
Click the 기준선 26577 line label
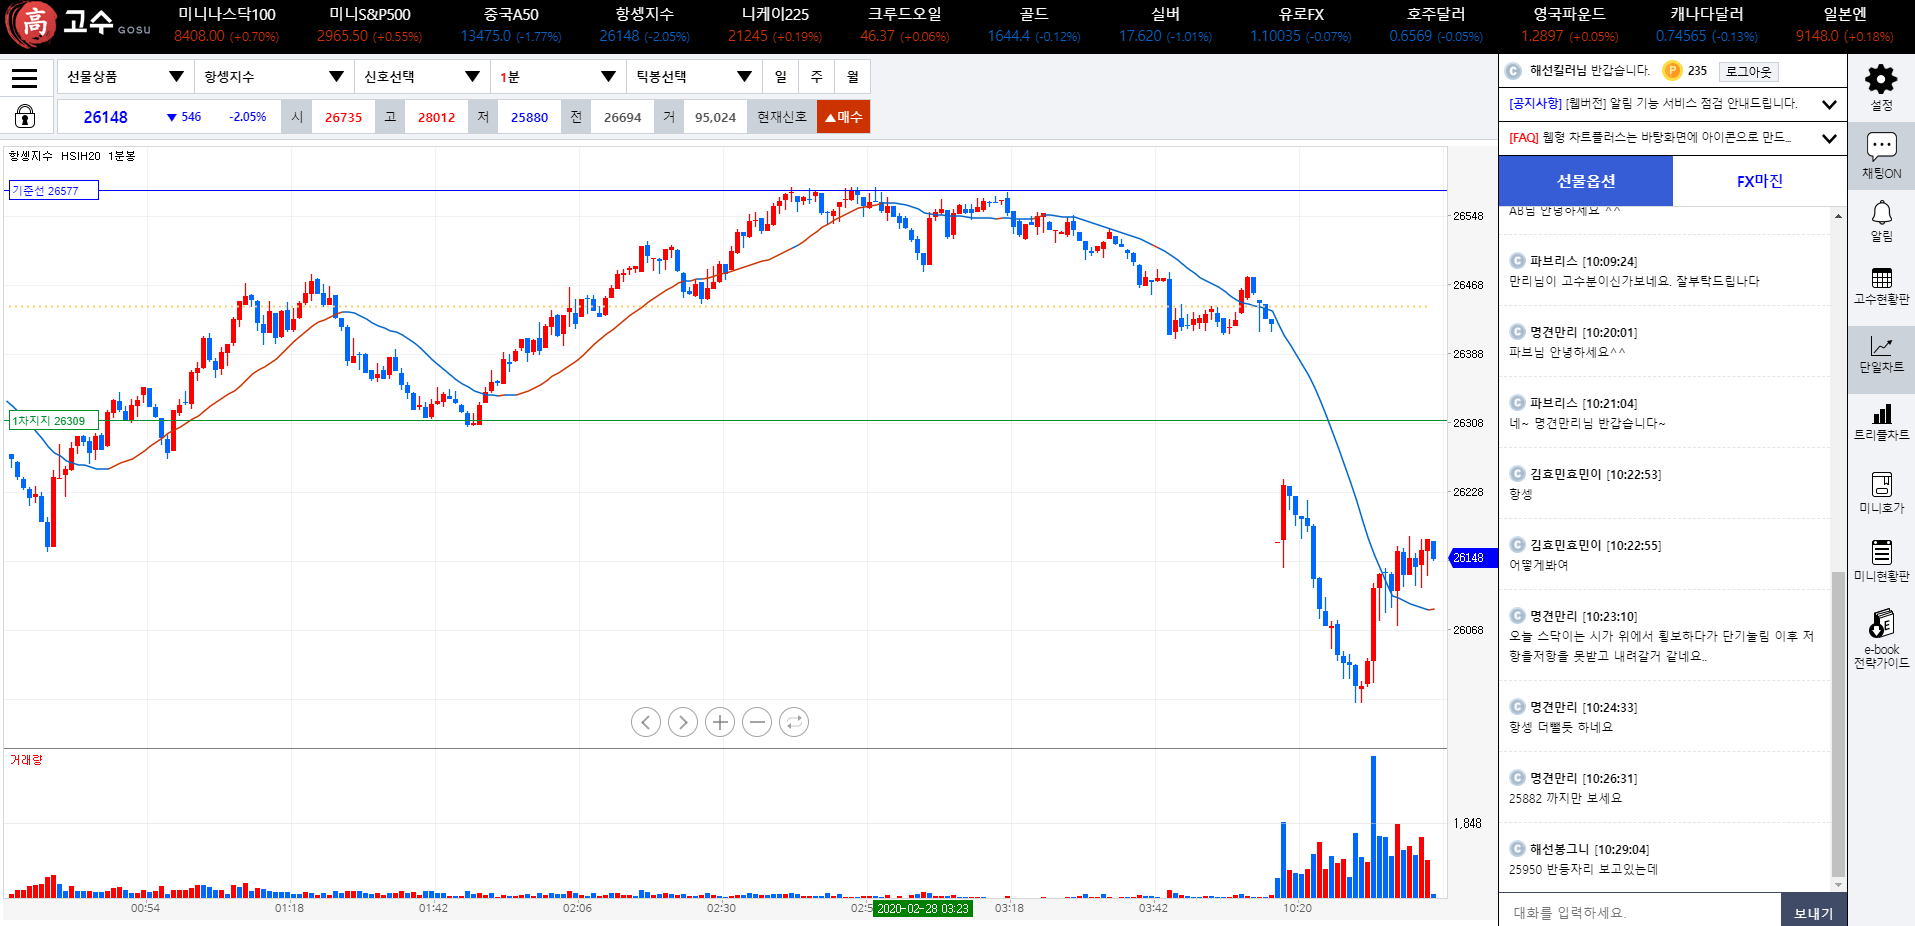53,190
